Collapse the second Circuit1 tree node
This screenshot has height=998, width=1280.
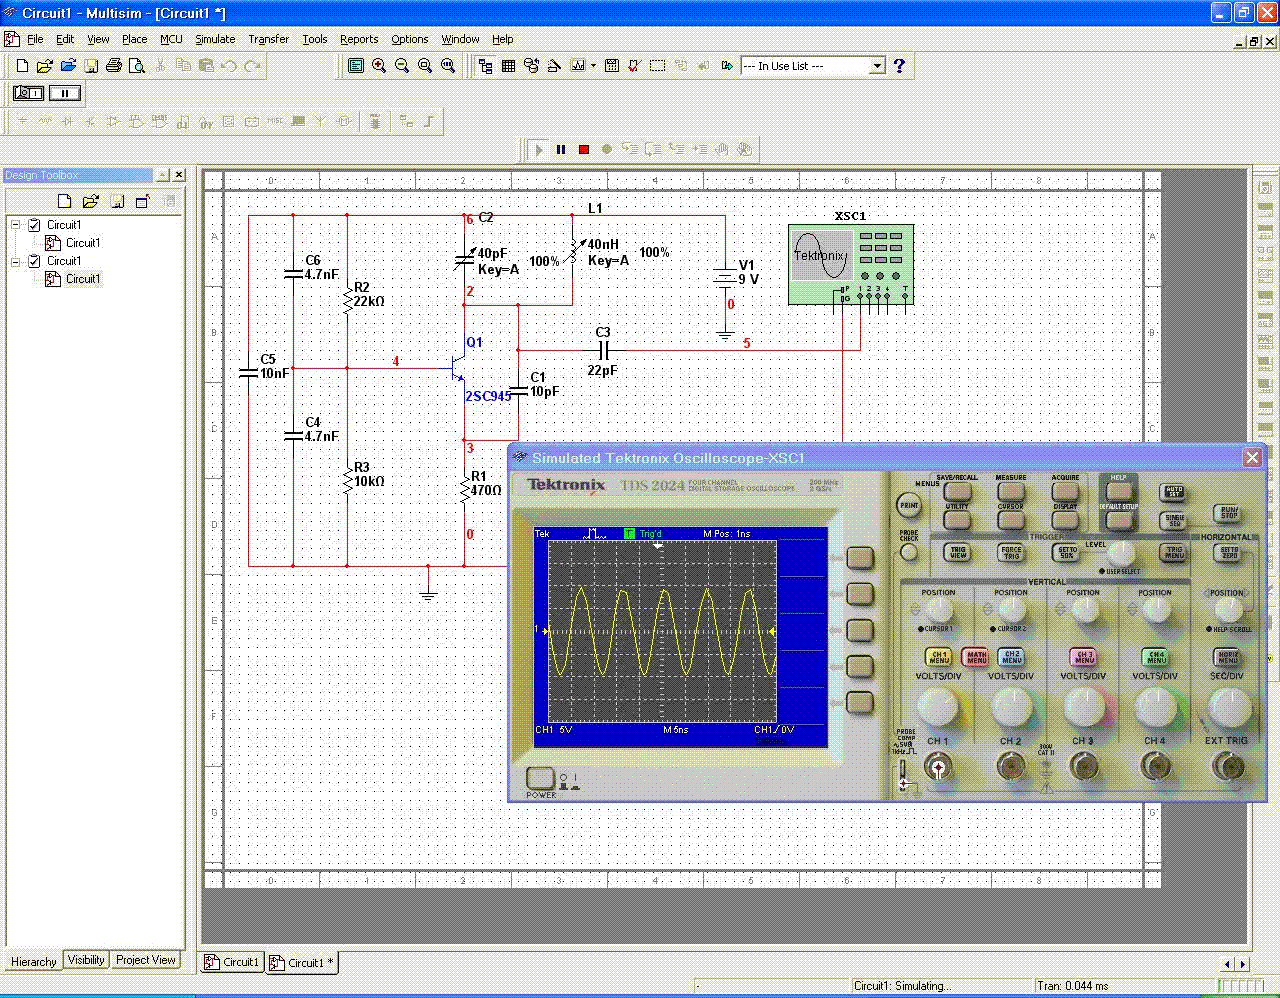click(x=16, y=261)
